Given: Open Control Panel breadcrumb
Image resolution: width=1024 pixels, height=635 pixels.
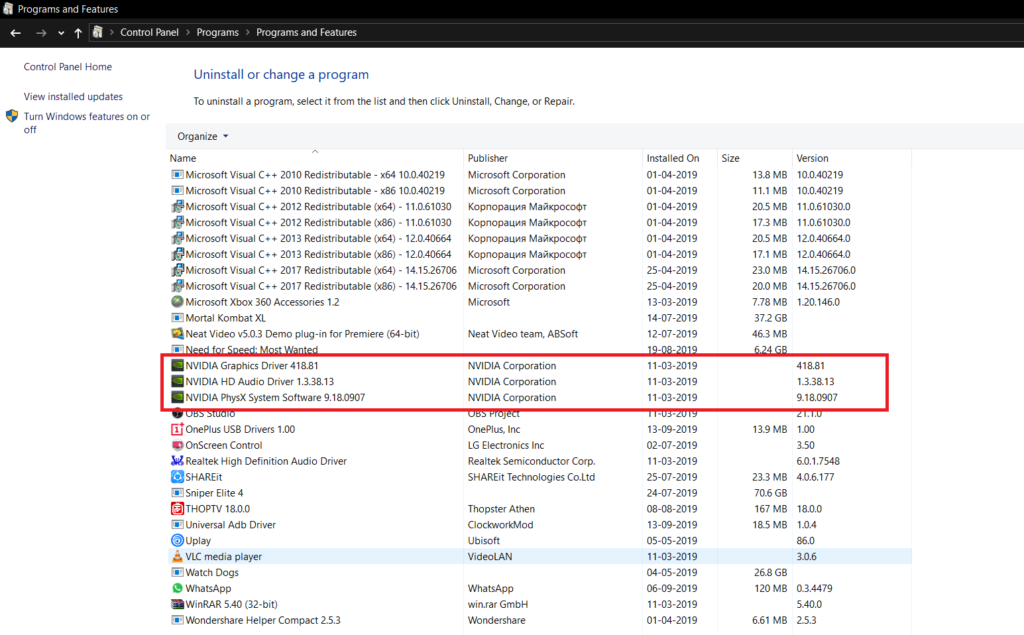Looking at the screenshot, I should pos(149,32).
